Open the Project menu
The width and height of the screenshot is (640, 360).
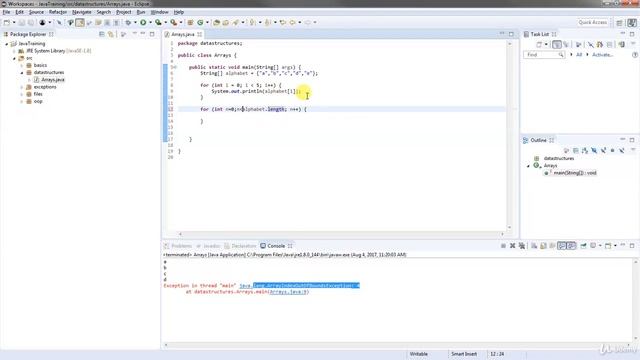coord(124,12)
